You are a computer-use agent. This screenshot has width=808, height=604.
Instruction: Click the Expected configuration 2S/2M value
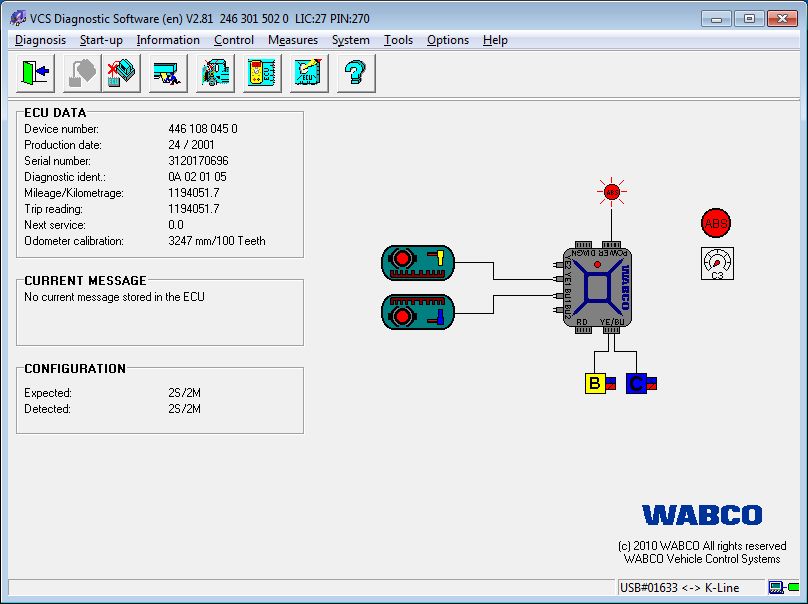coord(184,393)
